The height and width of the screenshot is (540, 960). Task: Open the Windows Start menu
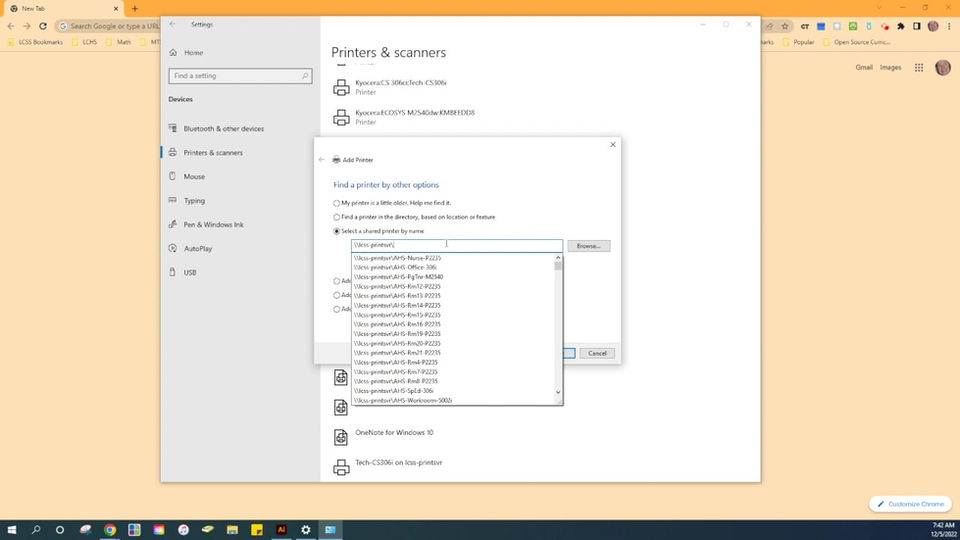[x=12, y=530]
